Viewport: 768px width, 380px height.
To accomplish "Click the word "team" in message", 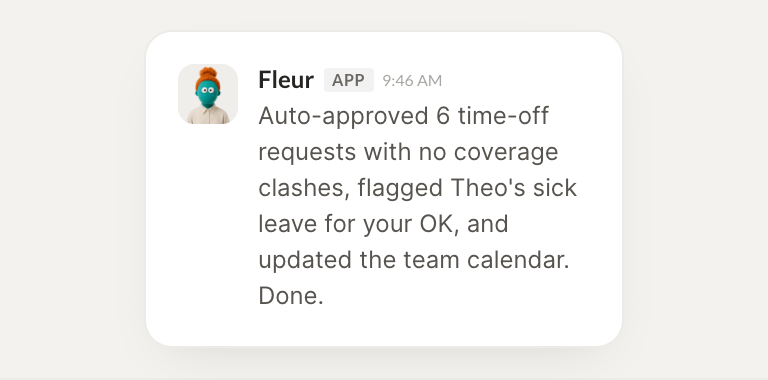I will [x=432, y=261].
